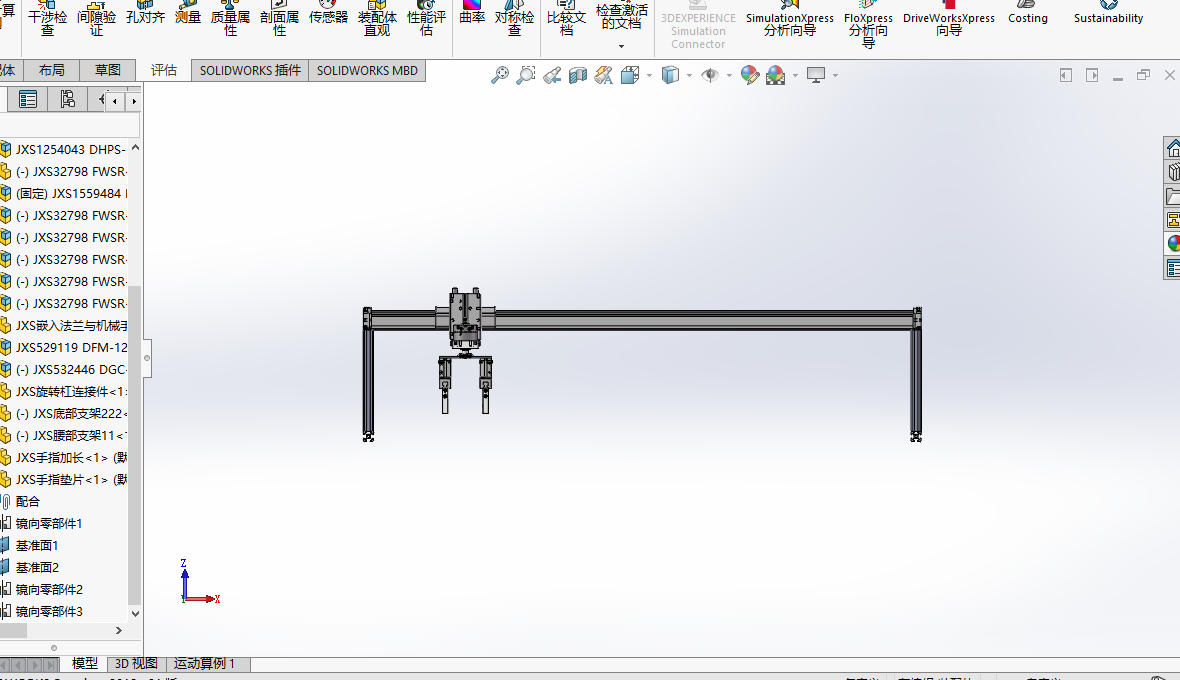The image size is (1180, 680).
Task: Run Symmetry Check (对称检查)
Action: pos(514,20)
